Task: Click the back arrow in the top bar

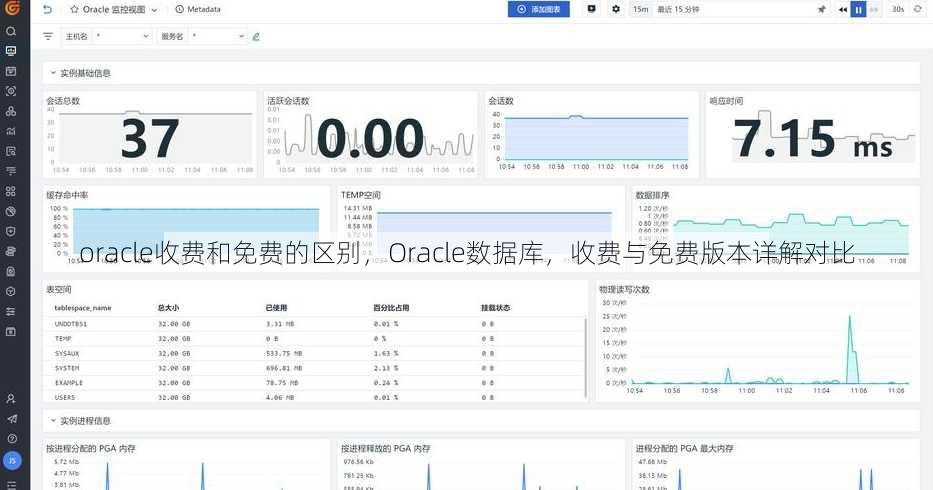Action: [x=48, y=10]
